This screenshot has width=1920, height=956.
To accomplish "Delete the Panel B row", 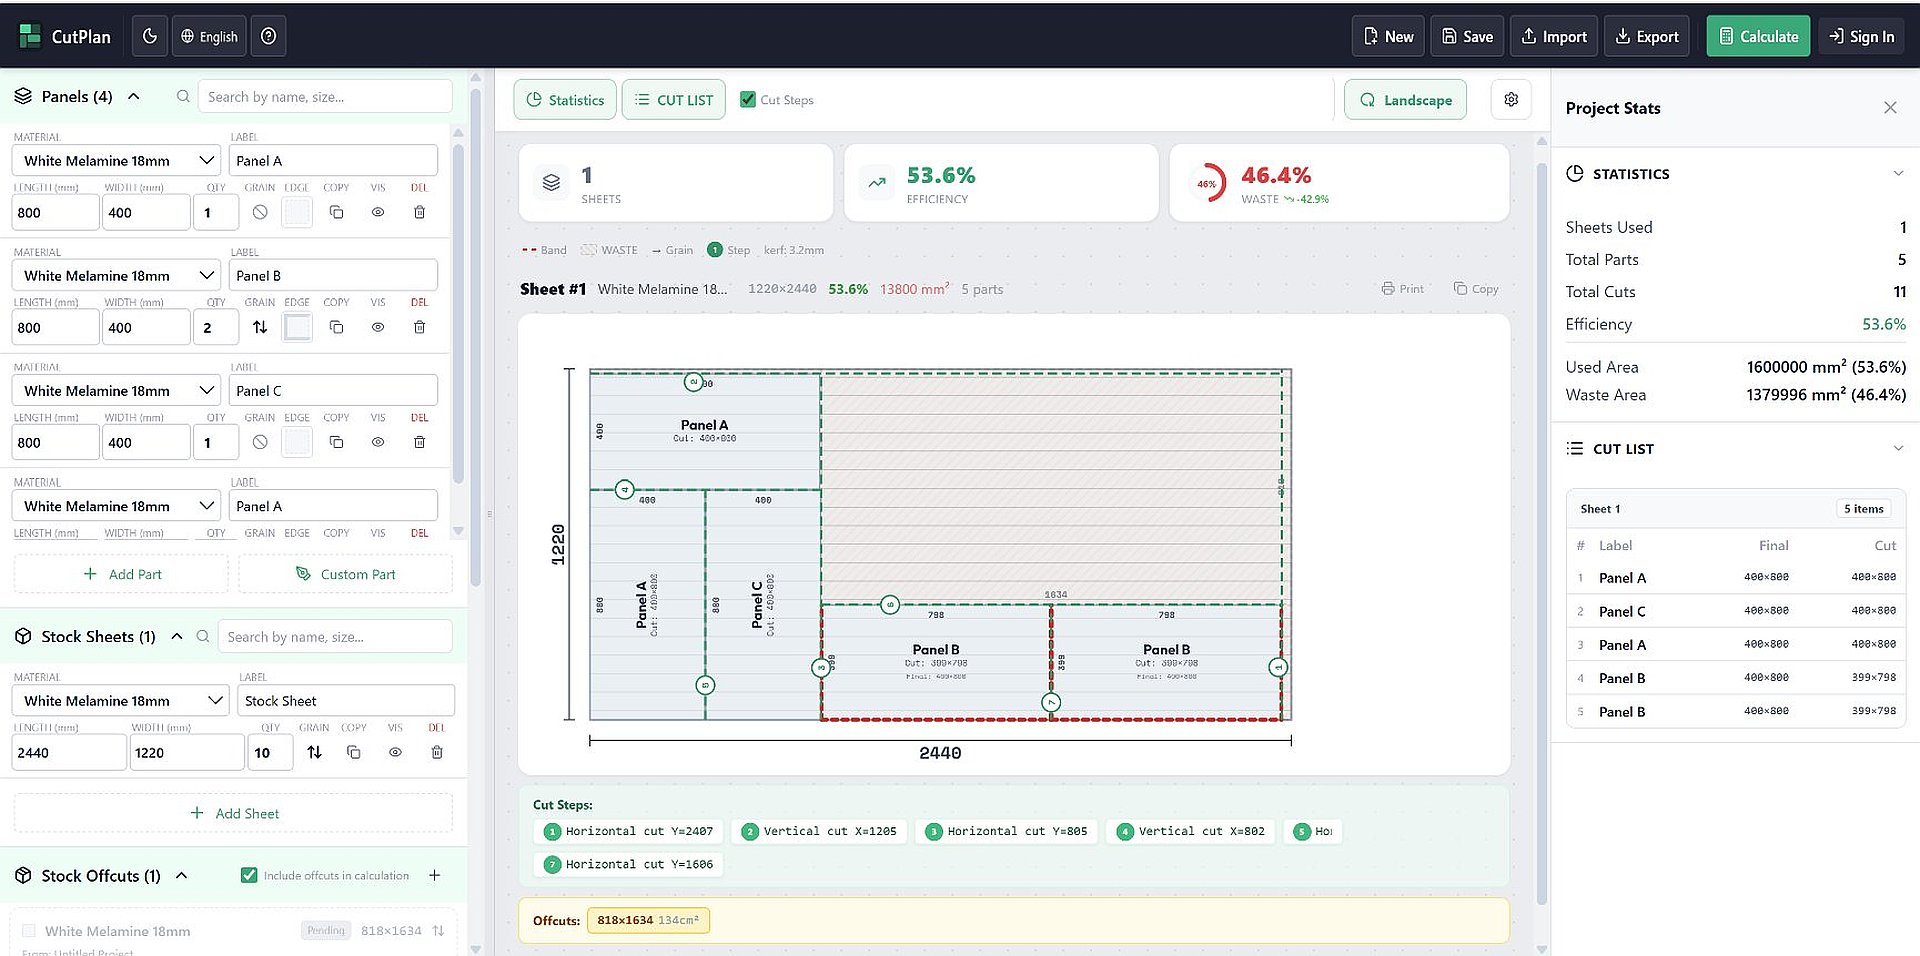I will tap(419, 327).
